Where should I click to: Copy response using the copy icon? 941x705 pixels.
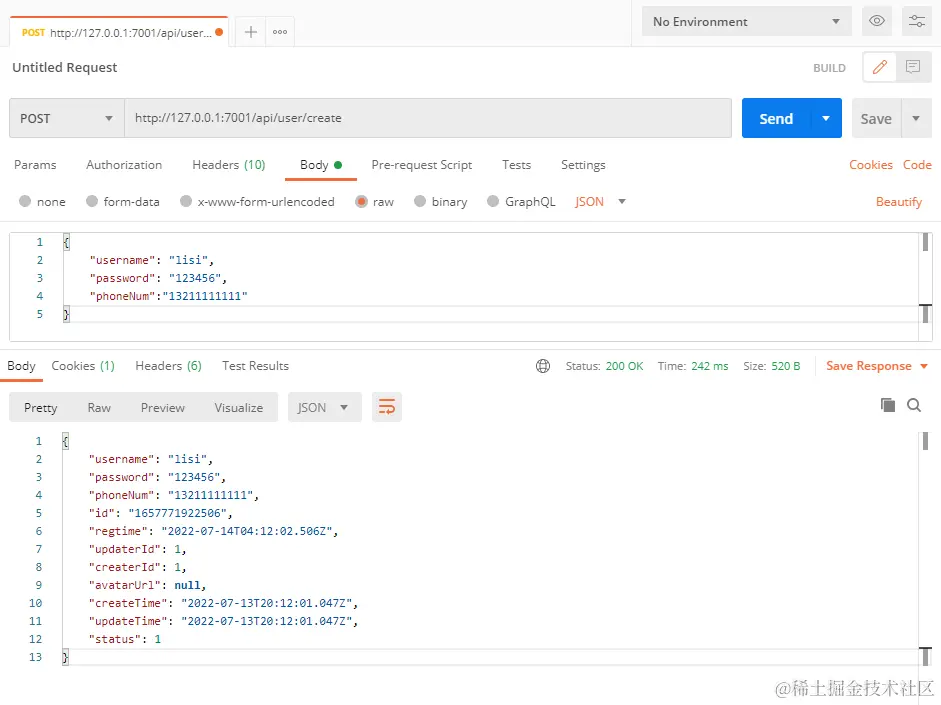(888, 405)
